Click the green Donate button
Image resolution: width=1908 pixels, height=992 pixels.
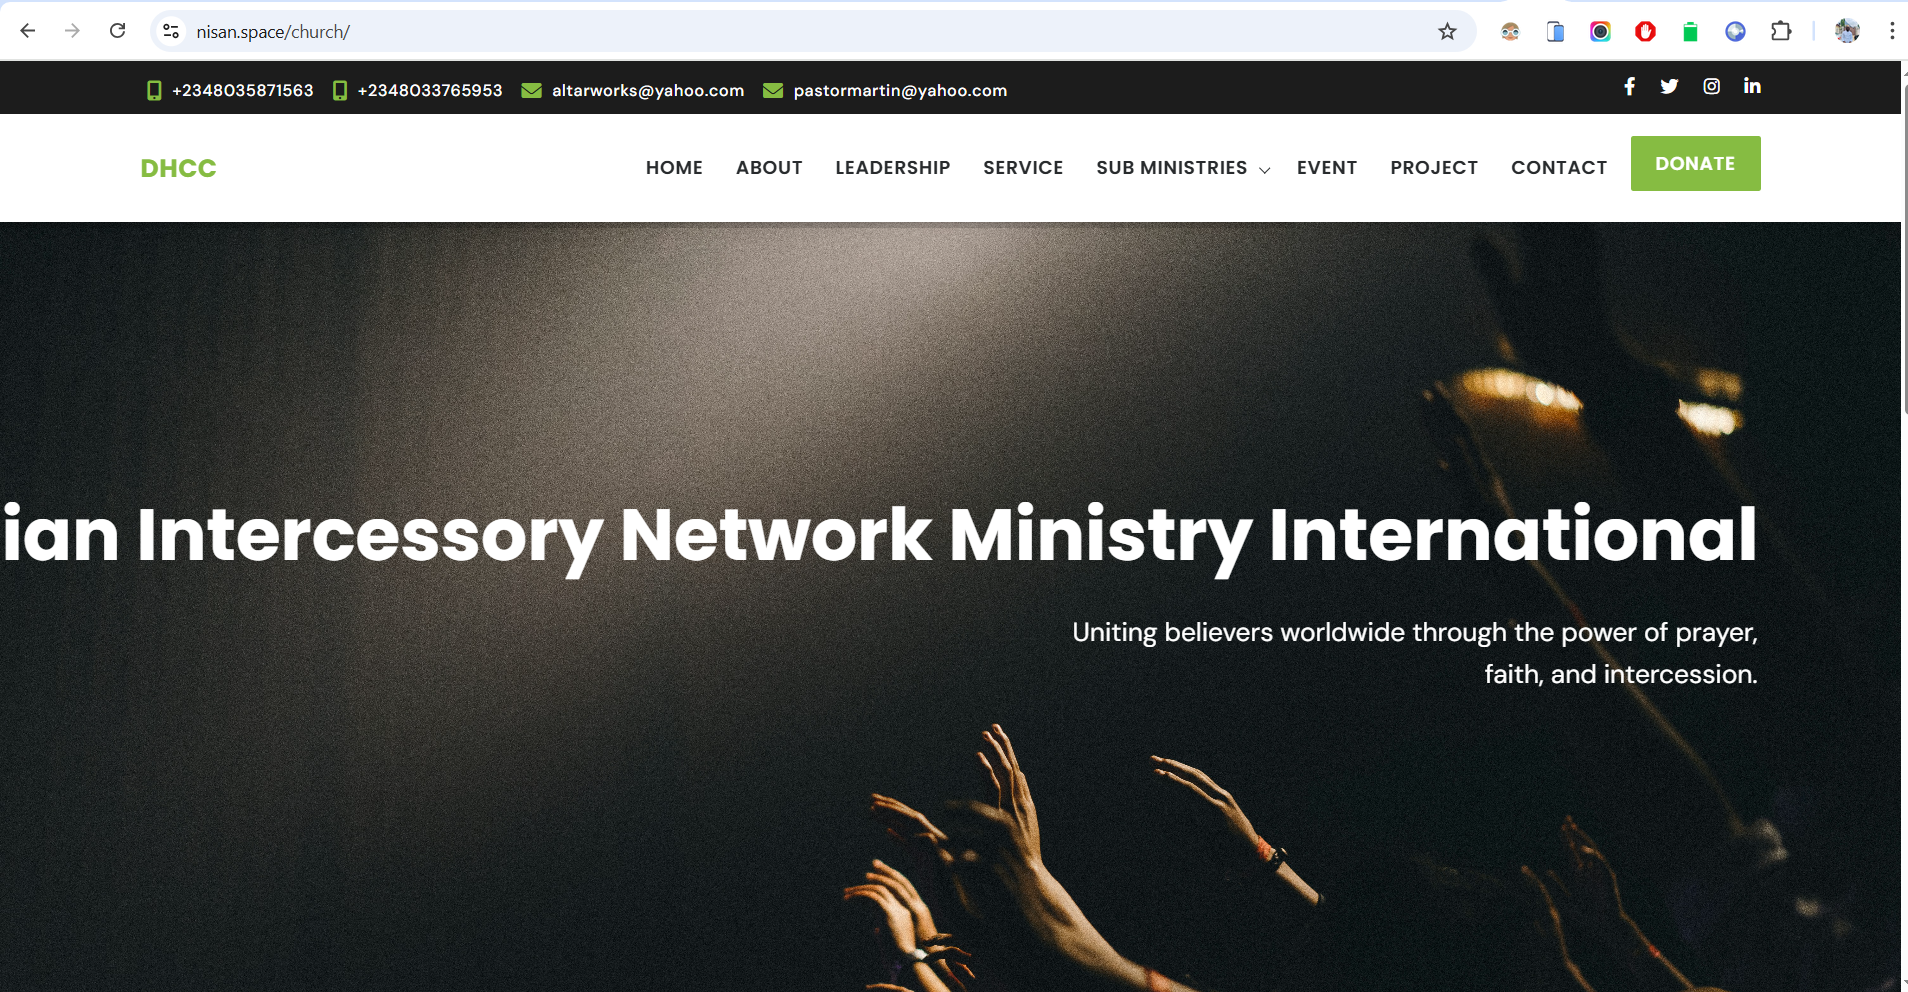1695,164
